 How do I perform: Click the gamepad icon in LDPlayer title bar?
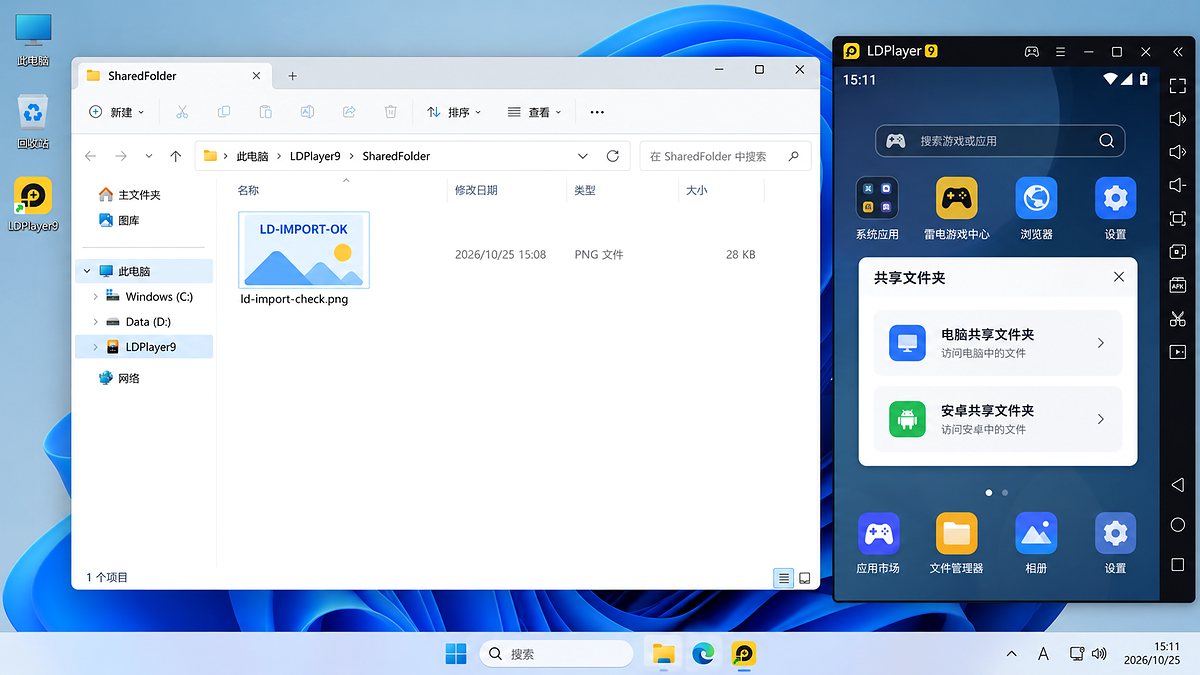click(1032, 51)
